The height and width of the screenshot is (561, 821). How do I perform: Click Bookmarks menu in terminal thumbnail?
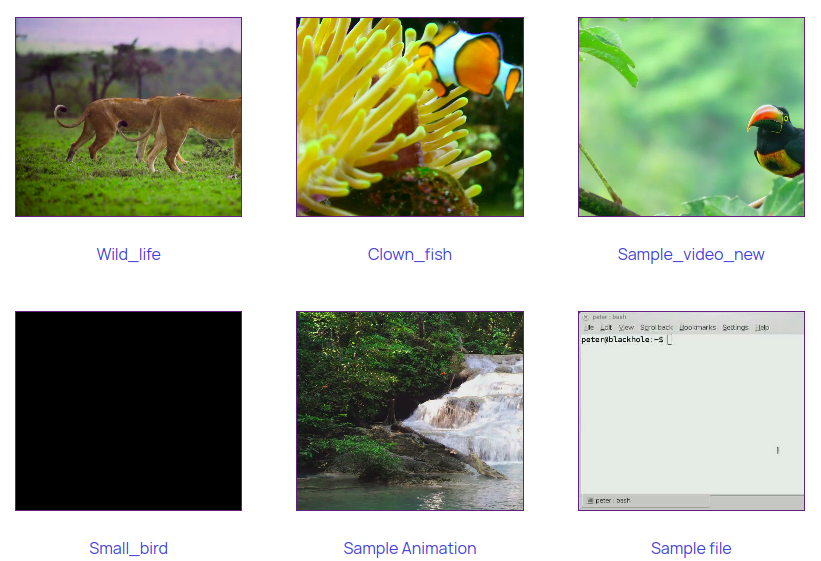697,328
